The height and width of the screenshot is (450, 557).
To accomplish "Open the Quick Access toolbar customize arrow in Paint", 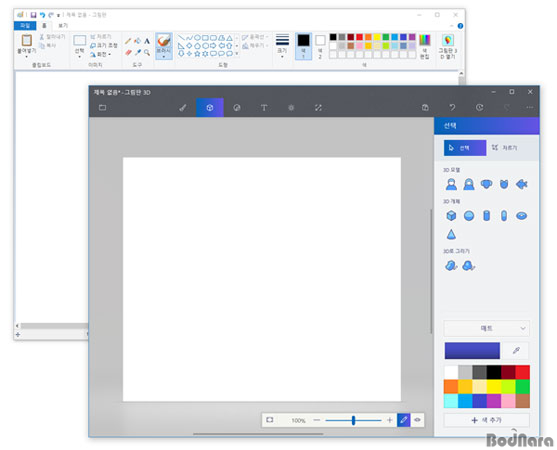I will click(58, 15).
